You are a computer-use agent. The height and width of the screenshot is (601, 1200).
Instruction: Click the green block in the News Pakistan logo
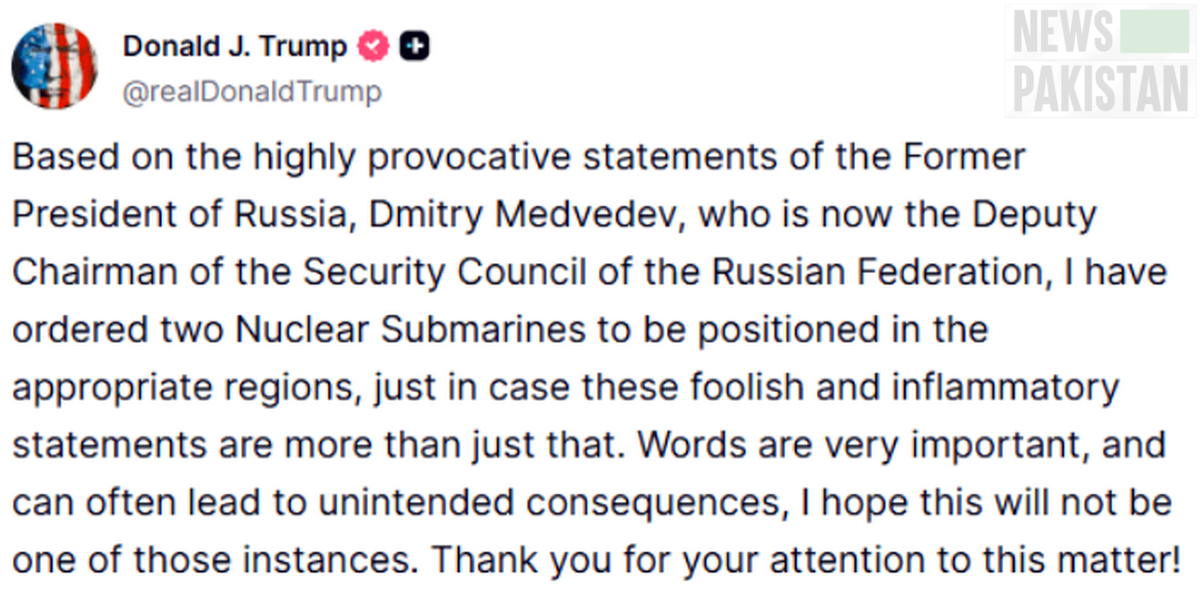point(1155,35)
